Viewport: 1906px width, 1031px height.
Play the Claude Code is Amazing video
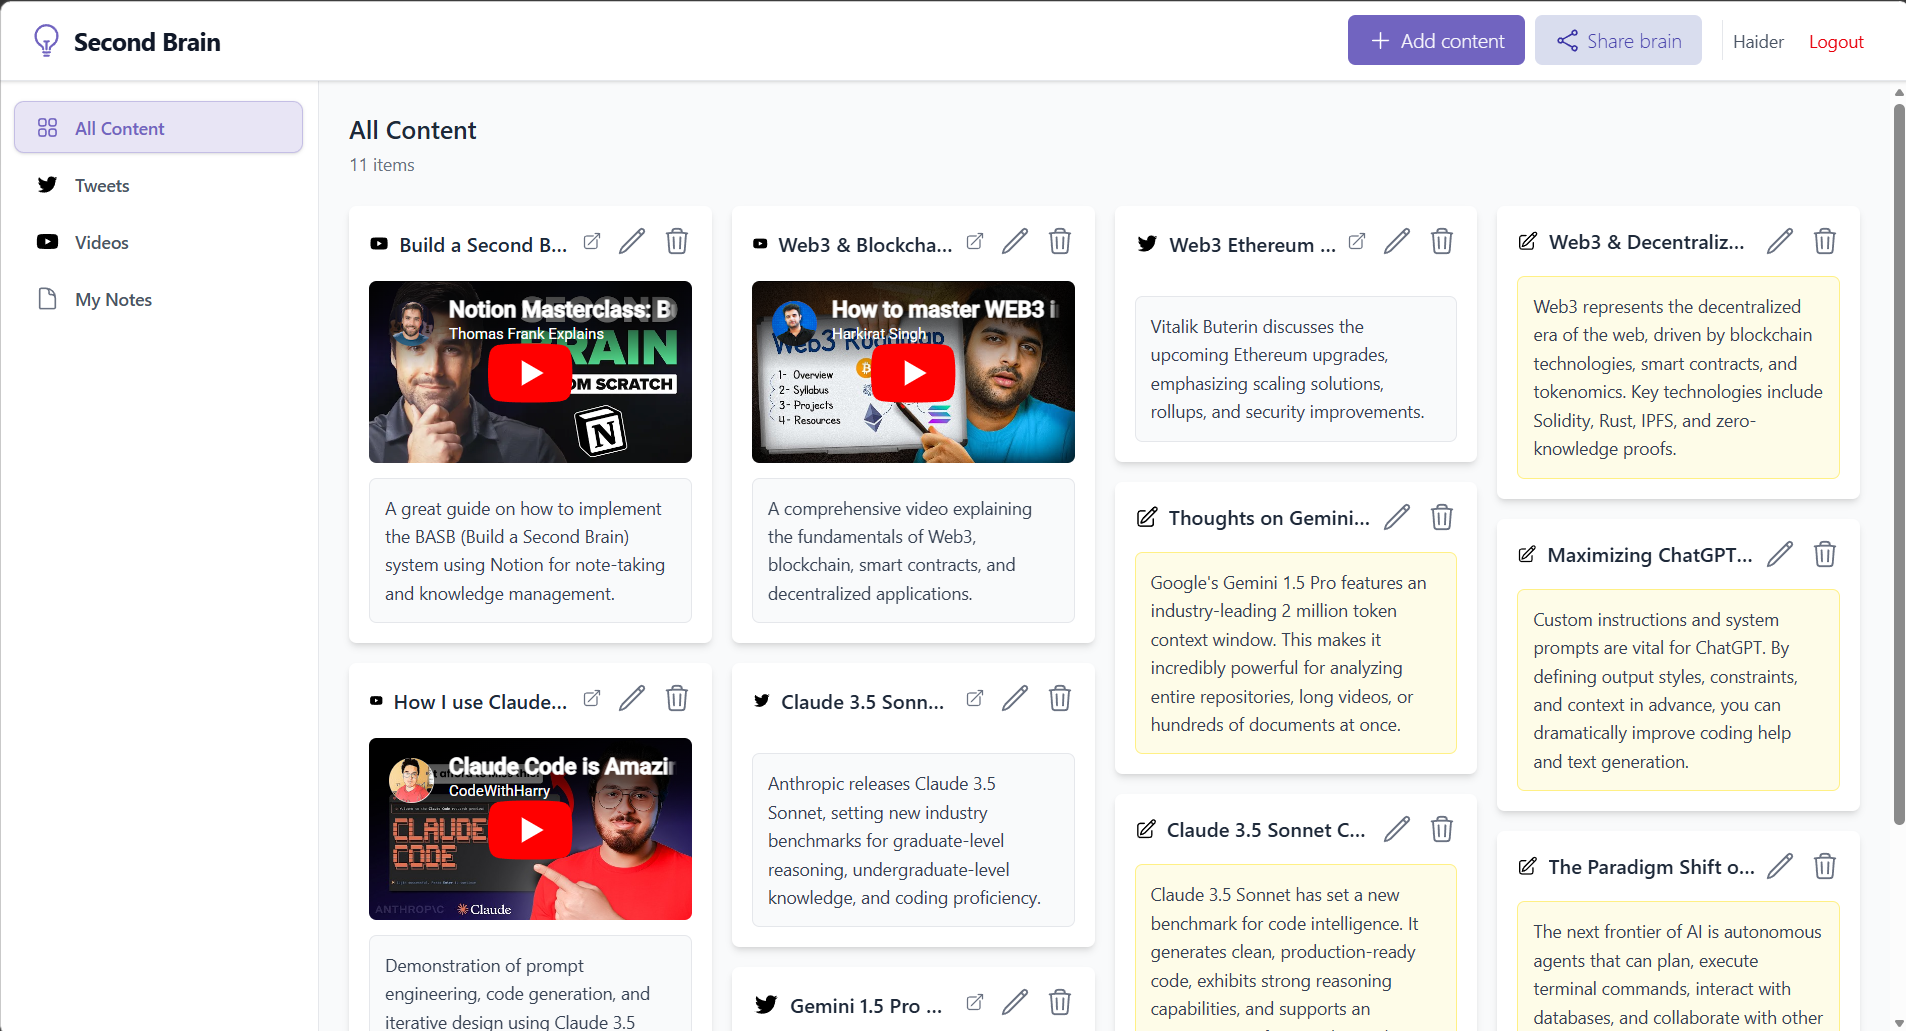pos(530,830)
